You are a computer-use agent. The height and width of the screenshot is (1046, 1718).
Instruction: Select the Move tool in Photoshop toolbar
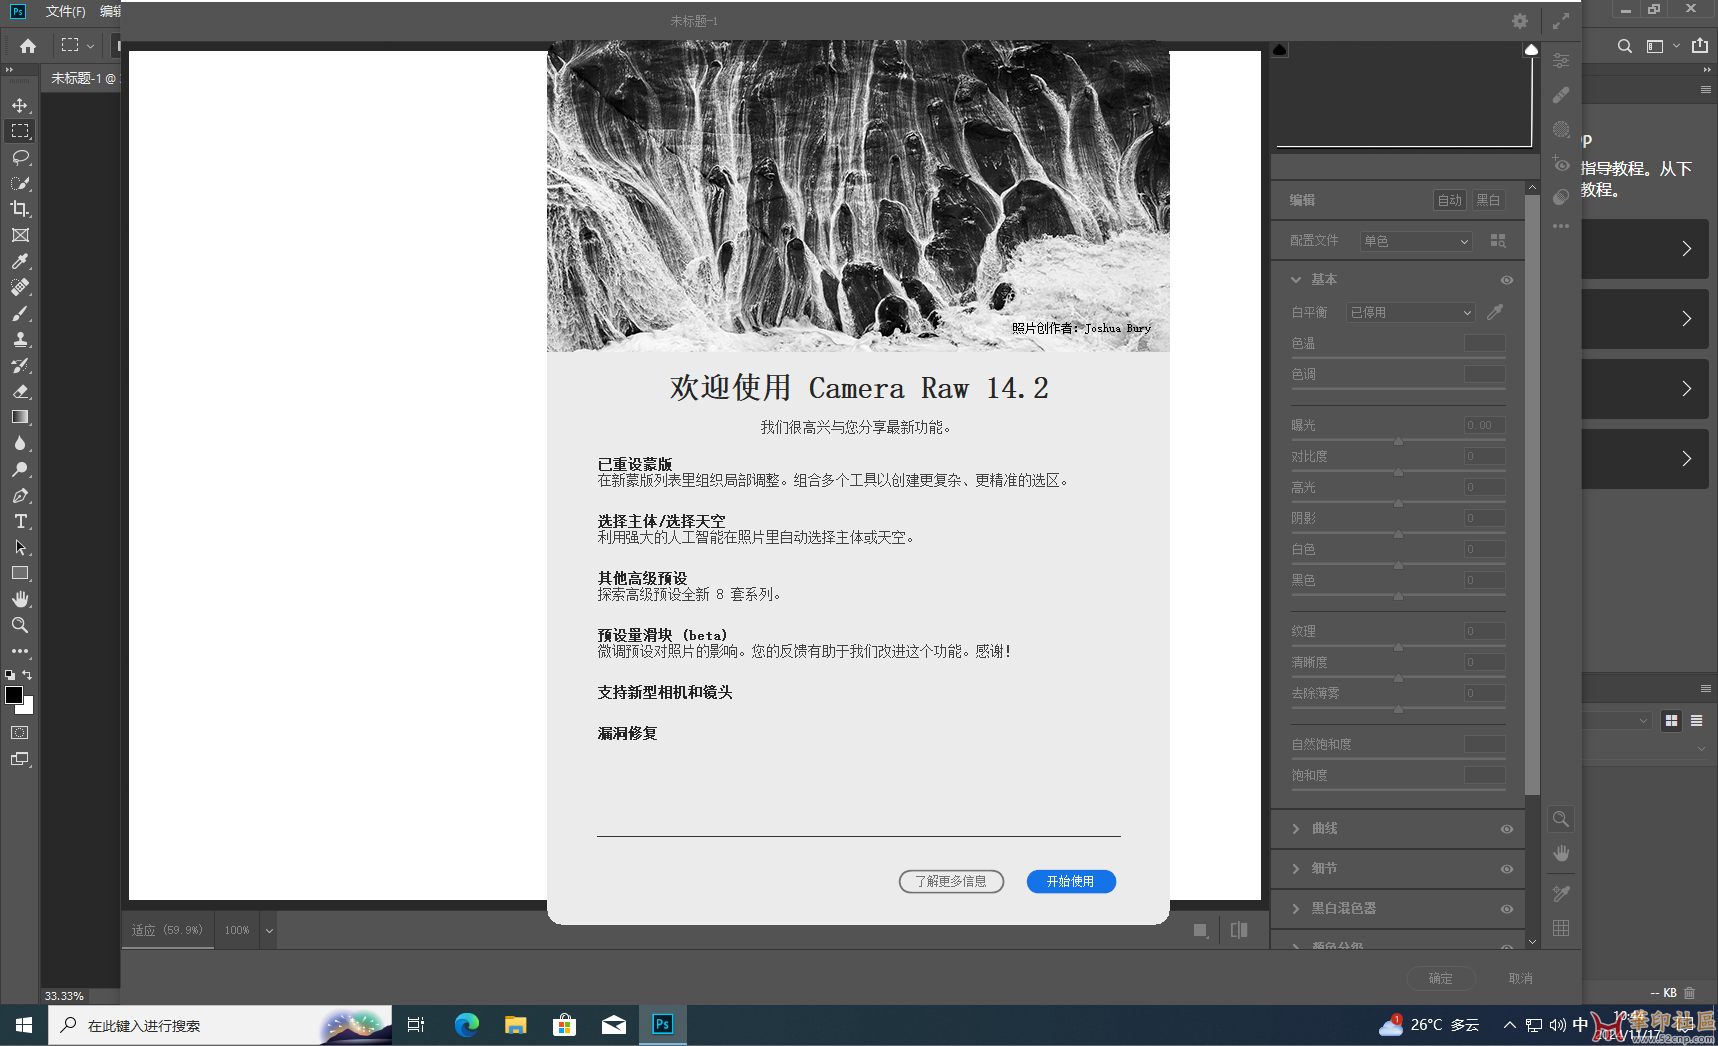click(x=20, y=105)
